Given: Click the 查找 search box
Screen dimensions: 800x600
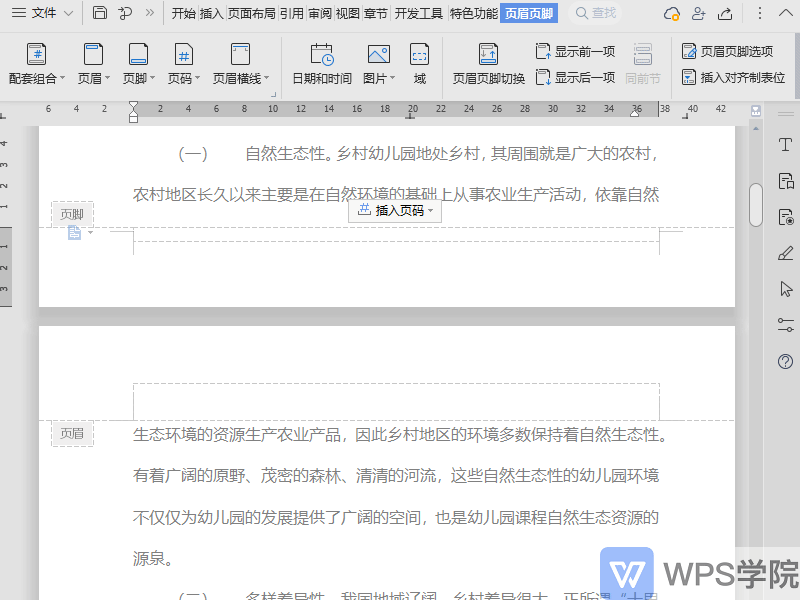Looking at the screenshot, I should [x=597, y=13].
